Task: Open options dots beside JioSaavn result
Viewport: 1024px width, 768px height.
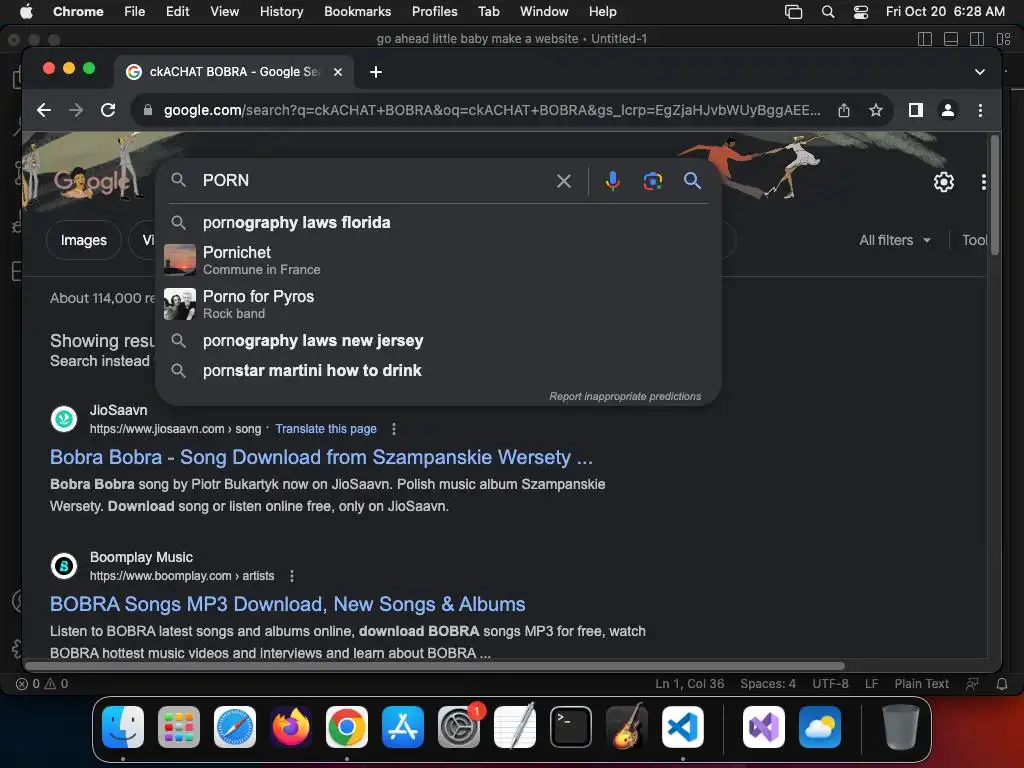Action: 393,429
